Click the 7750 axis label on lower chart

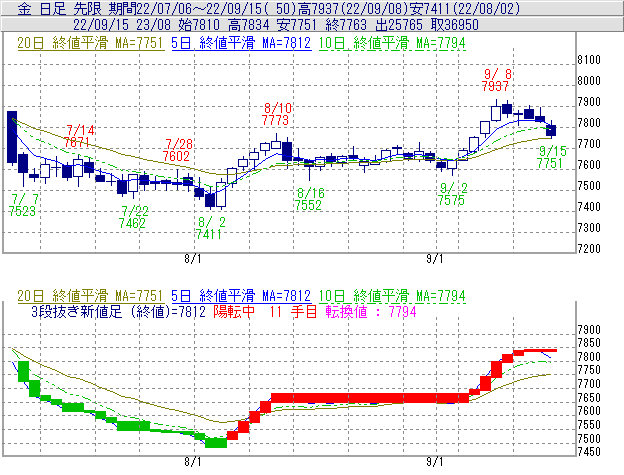coord(589,370)
